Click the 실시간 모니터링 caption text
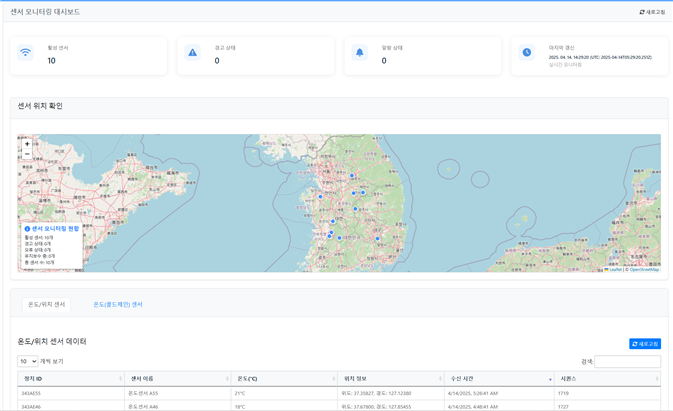The height and width of the screenshot is (411, 673). [x=565, y=65]
